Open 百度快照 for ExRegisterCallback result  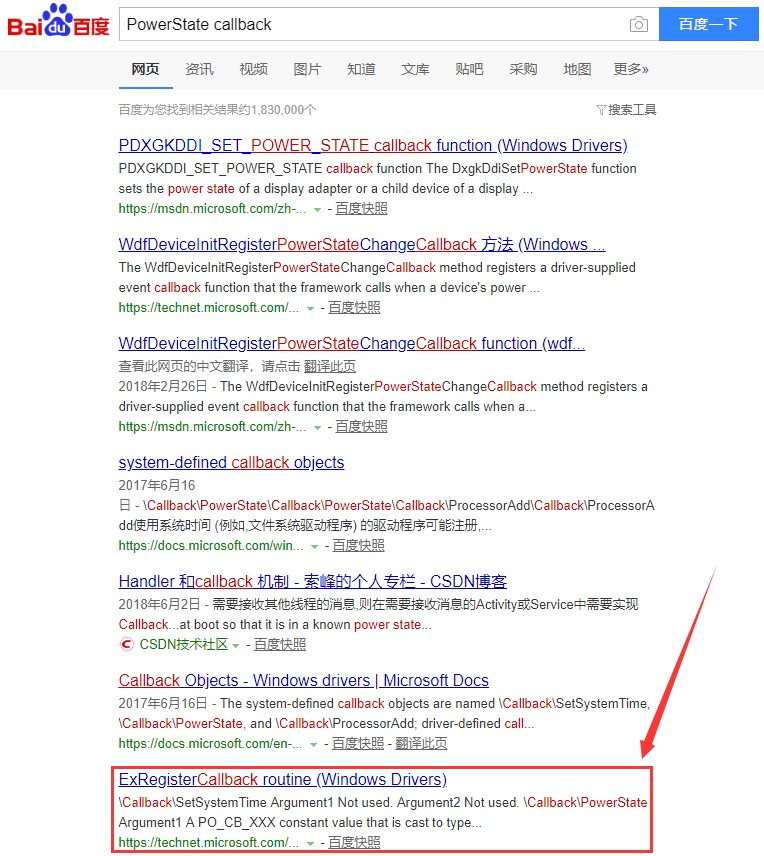pyautogui.click(x=354, y=842)
